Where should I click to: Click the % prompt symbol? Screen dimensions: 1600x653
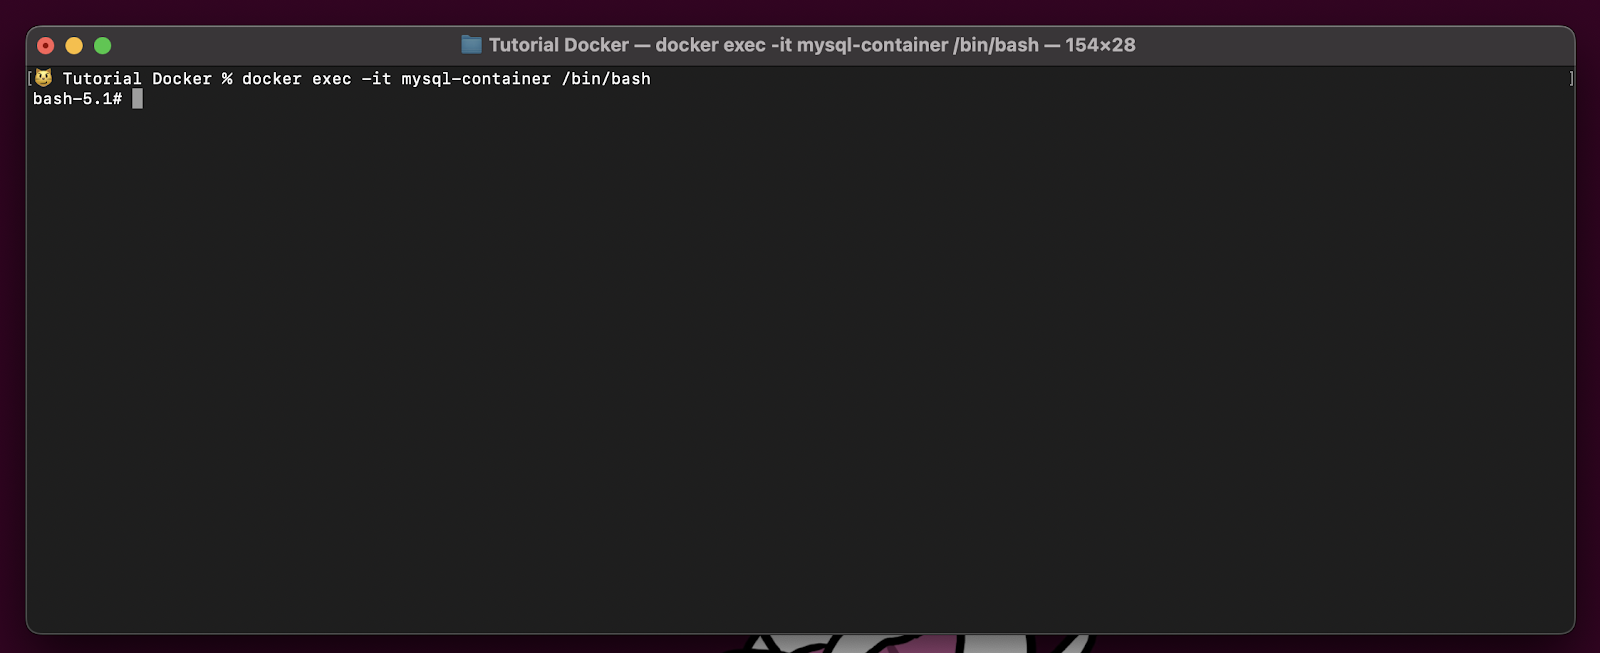[x=227, y=79]
